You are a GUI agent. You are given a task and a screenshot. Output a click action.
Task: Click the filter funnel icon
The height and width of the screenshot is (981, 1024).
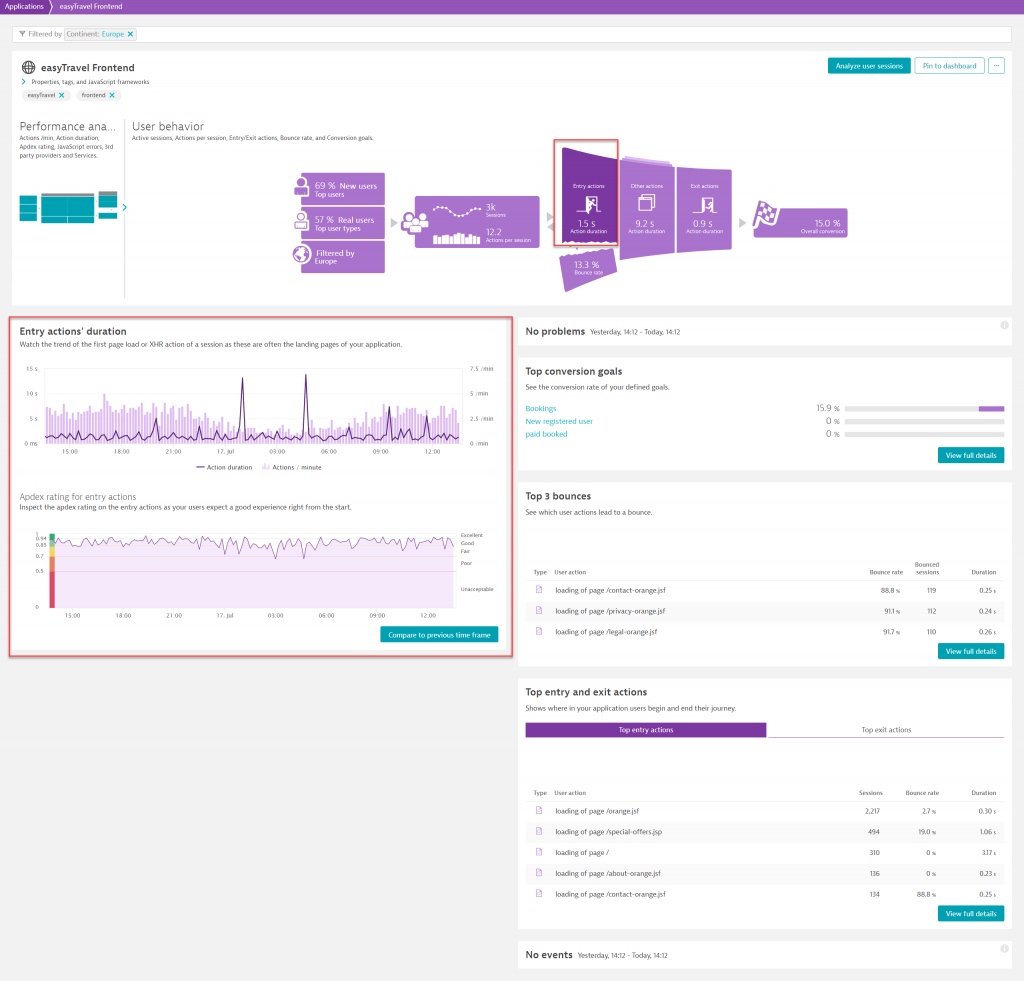coord(22,33)
